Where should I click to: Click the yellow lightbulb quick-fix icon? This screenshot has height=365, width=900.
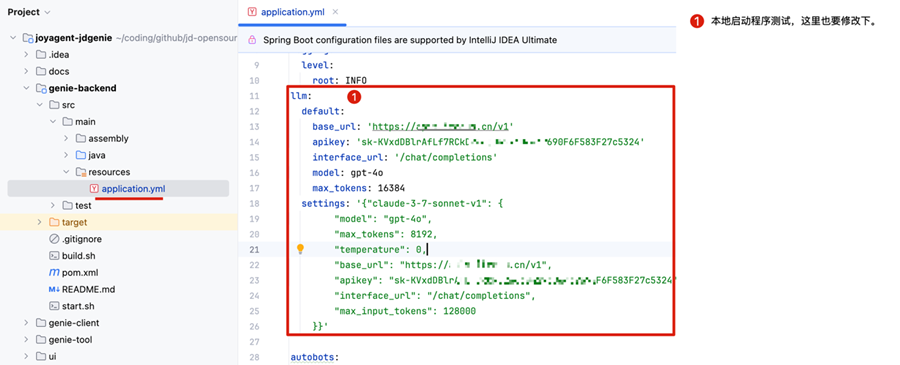300,249
